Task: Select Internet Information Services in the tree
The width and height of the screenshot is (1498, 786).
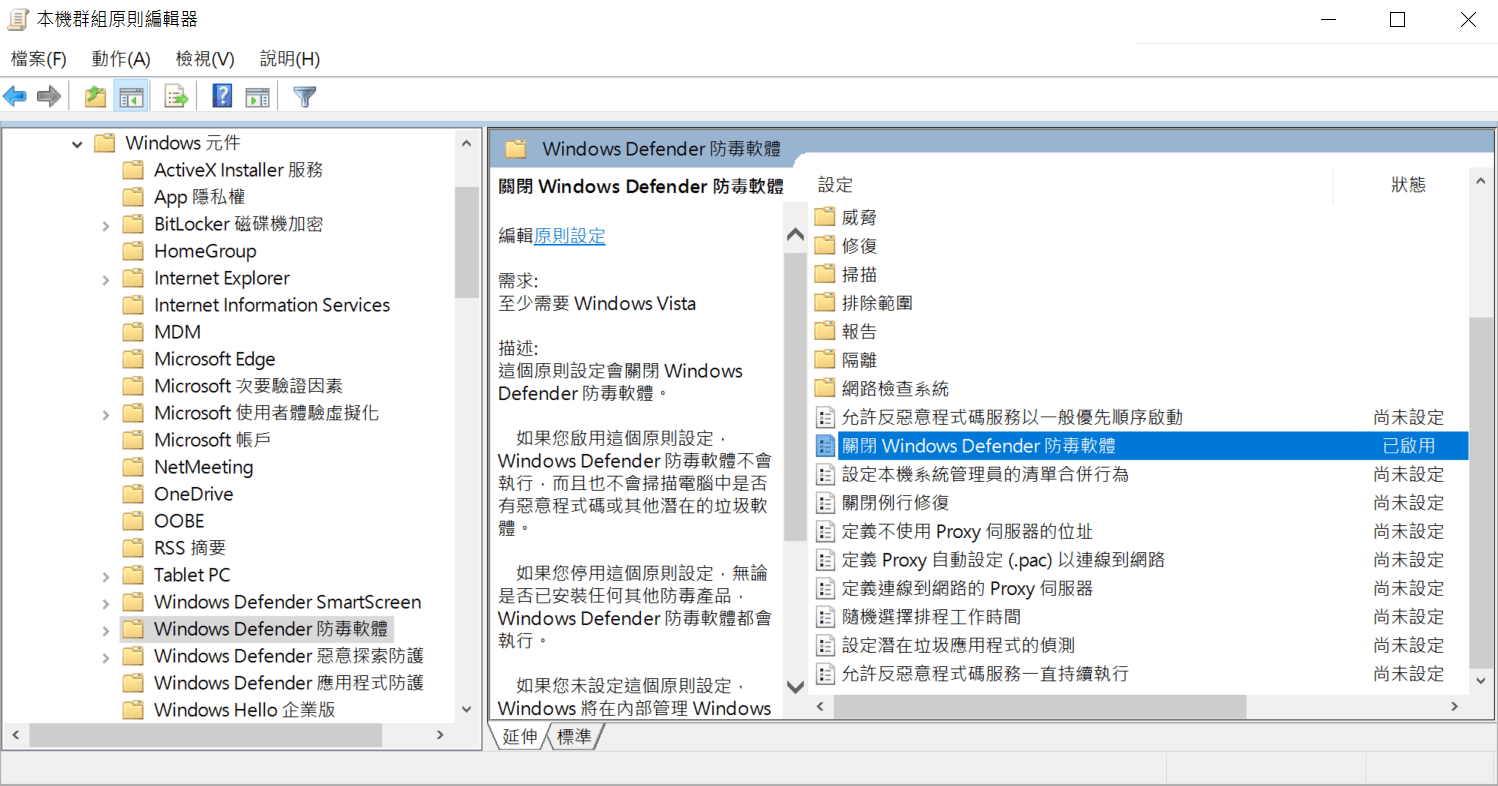Action: pos(272,305)
